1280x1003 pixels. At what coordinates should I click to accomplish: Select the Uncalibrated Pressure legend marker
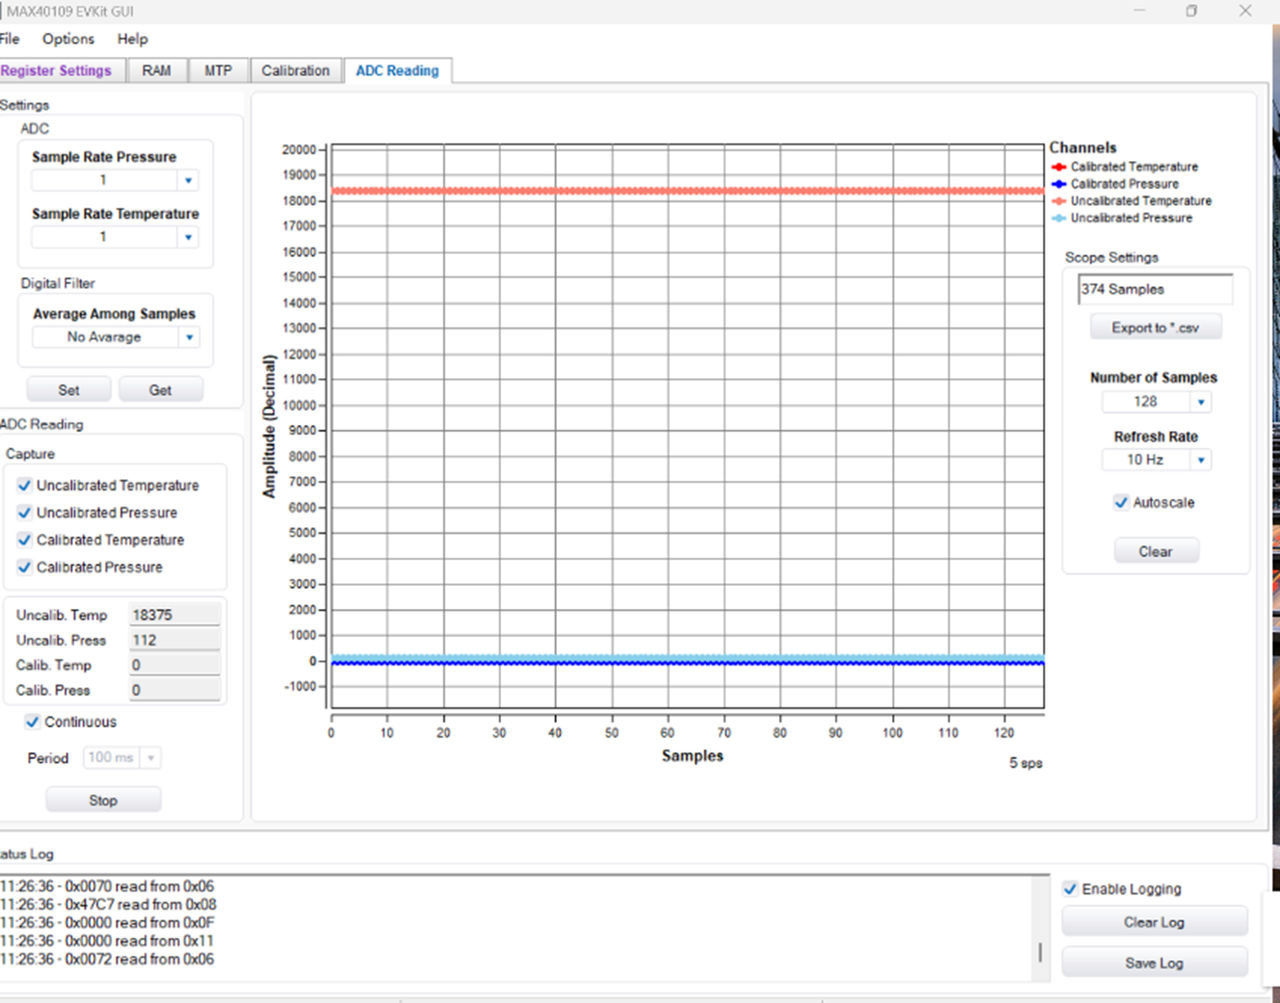click(x=1059, y=218)
